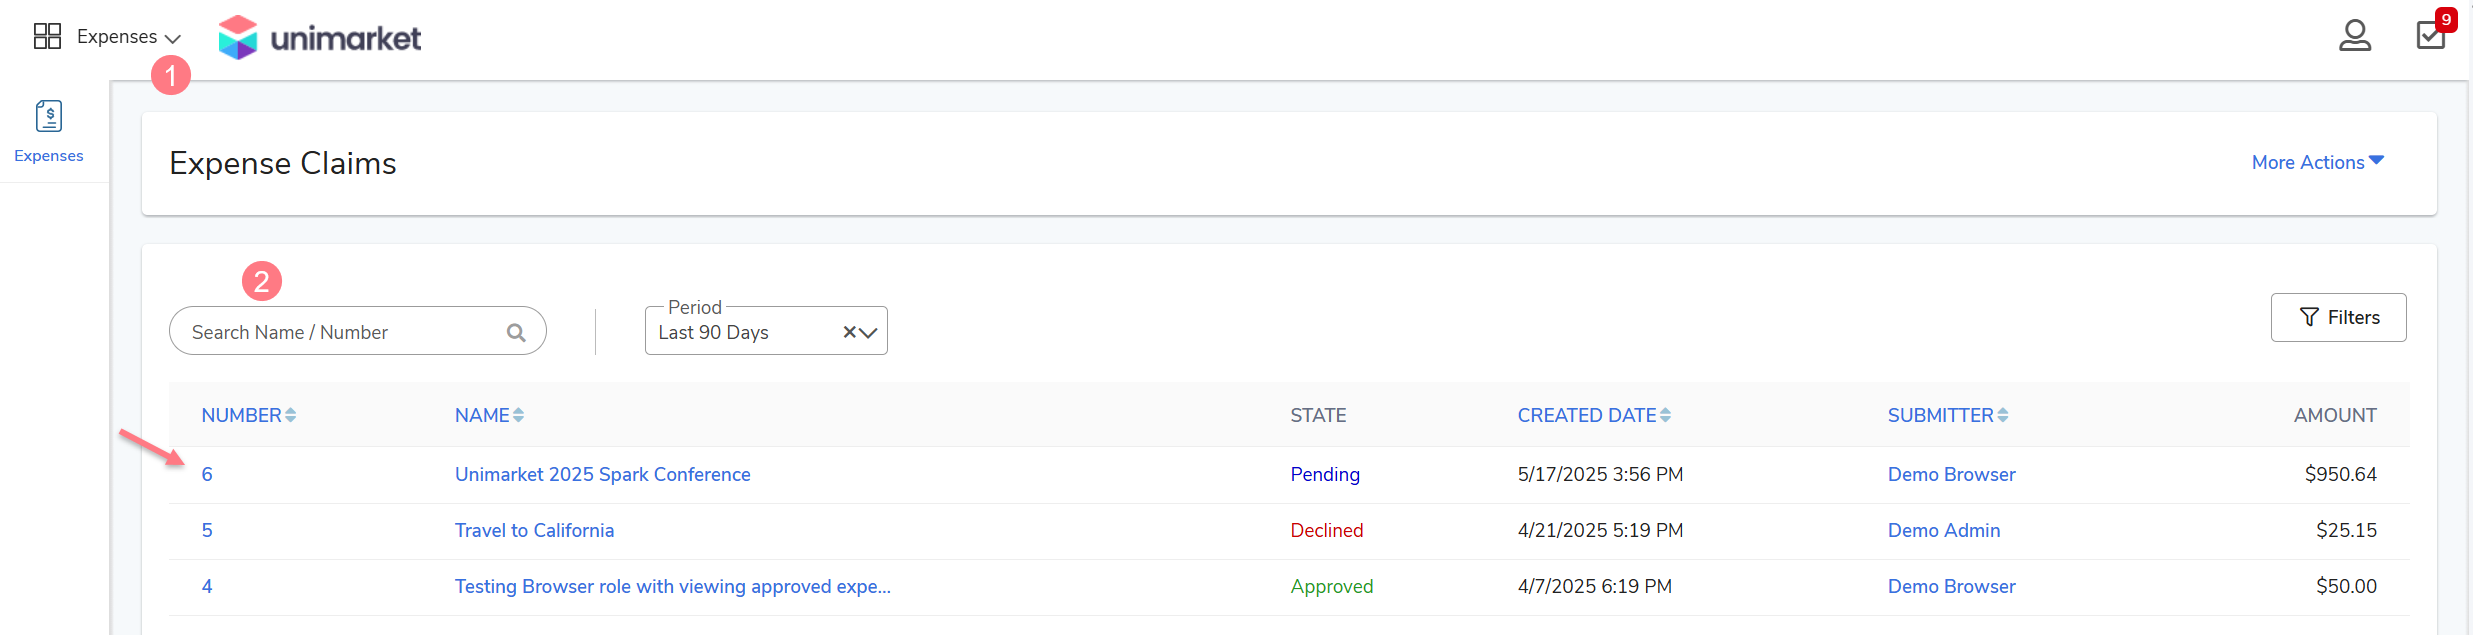Image resolution: width=2473 pixels, height=635 pixels.
Task: Open expense claim number 4
Action: tap(207, 586)
